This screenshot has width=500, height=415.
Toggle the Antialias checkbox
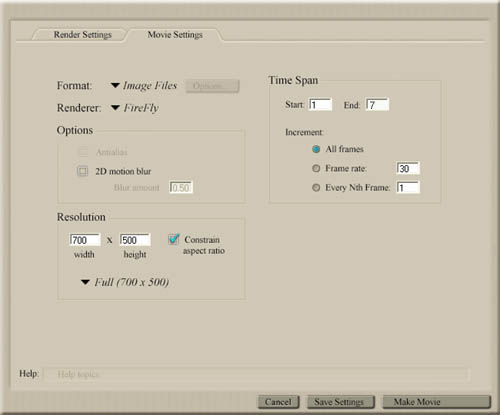83,152
